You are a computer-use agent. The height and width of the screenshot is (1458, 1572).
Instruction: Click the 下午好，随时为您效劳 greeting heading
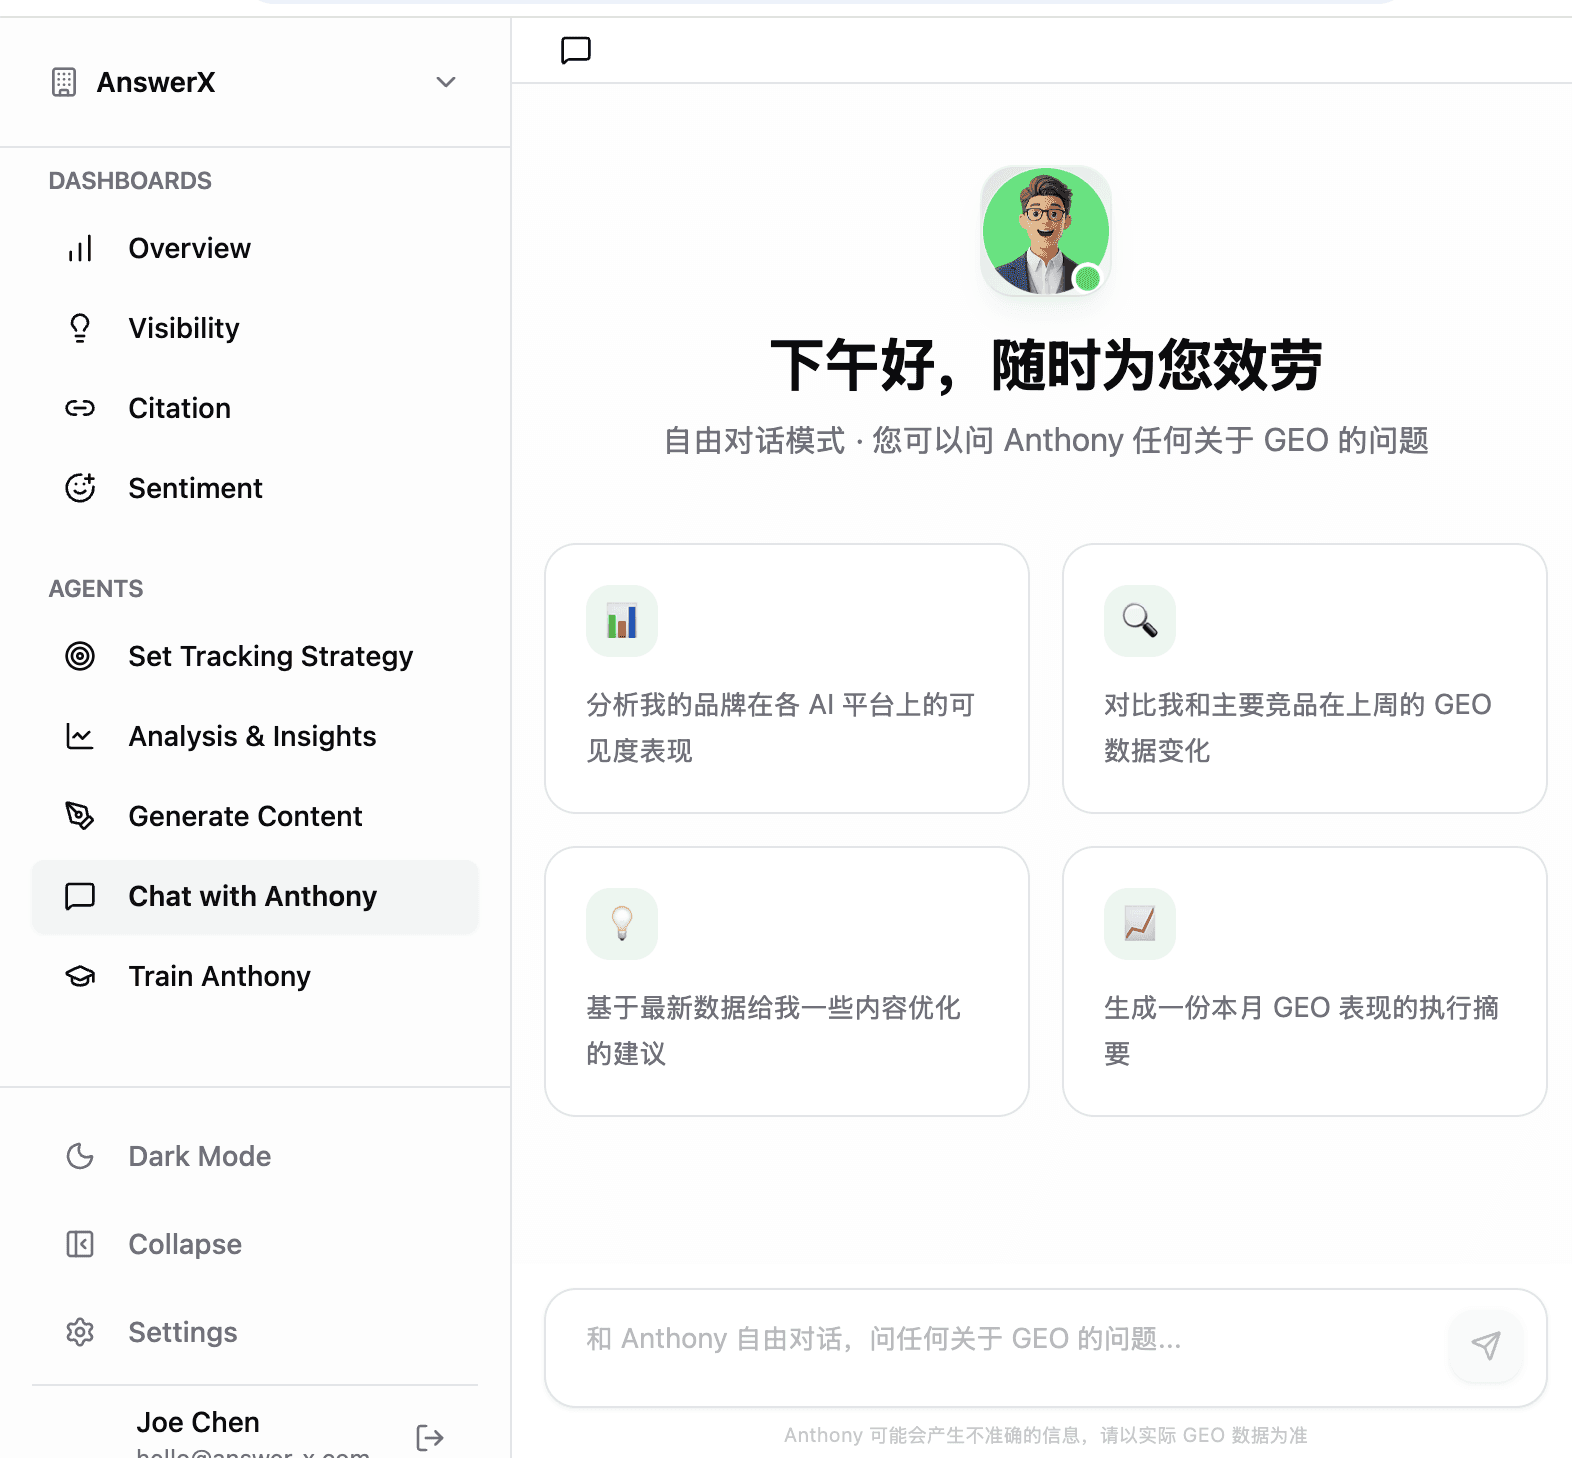(x=1046, y=366)
